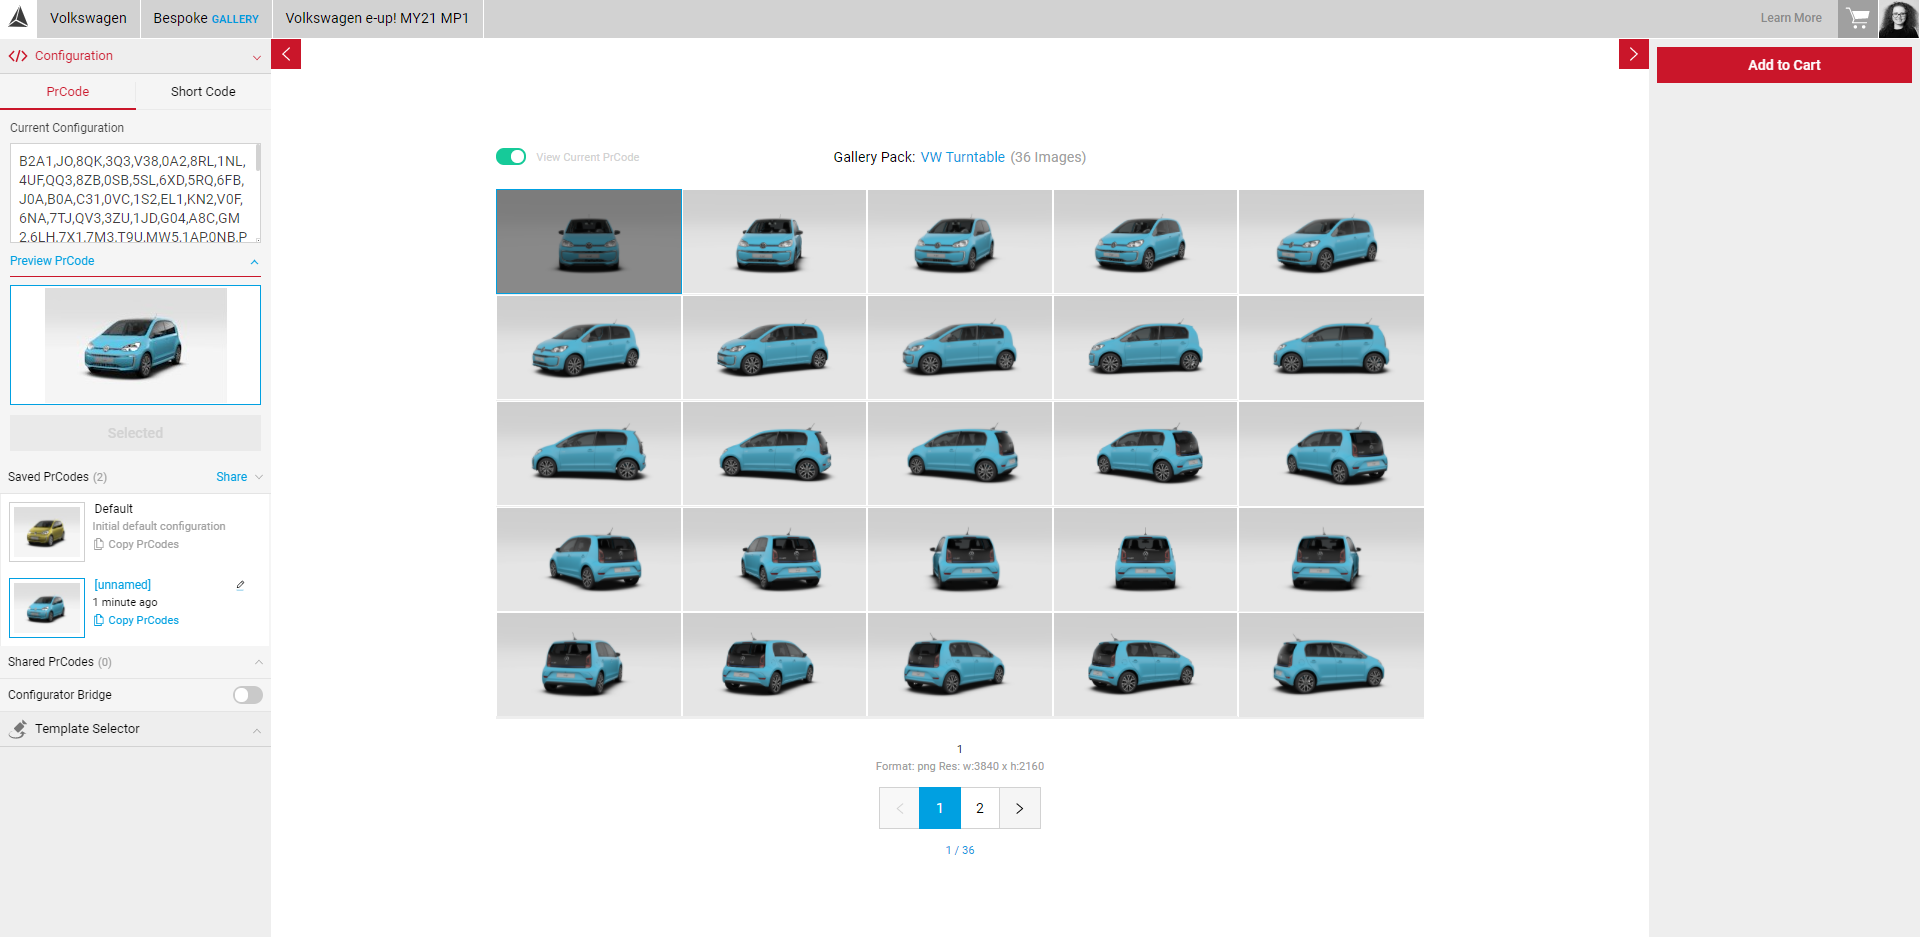Click the [unnamed] saved PrCode name

122,585
